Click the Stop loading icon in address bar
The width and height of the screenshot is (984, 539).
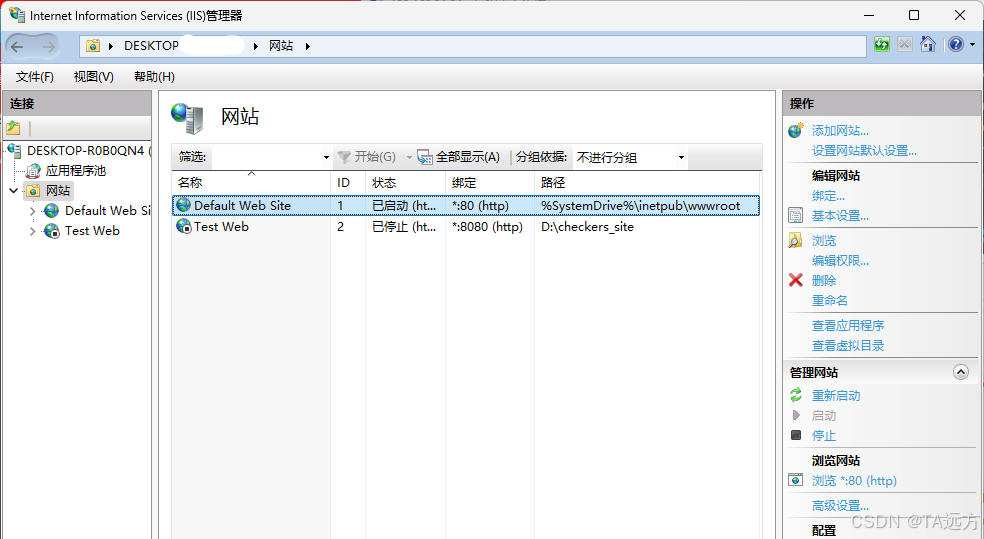pyautogui.click(x=904, y=45)
